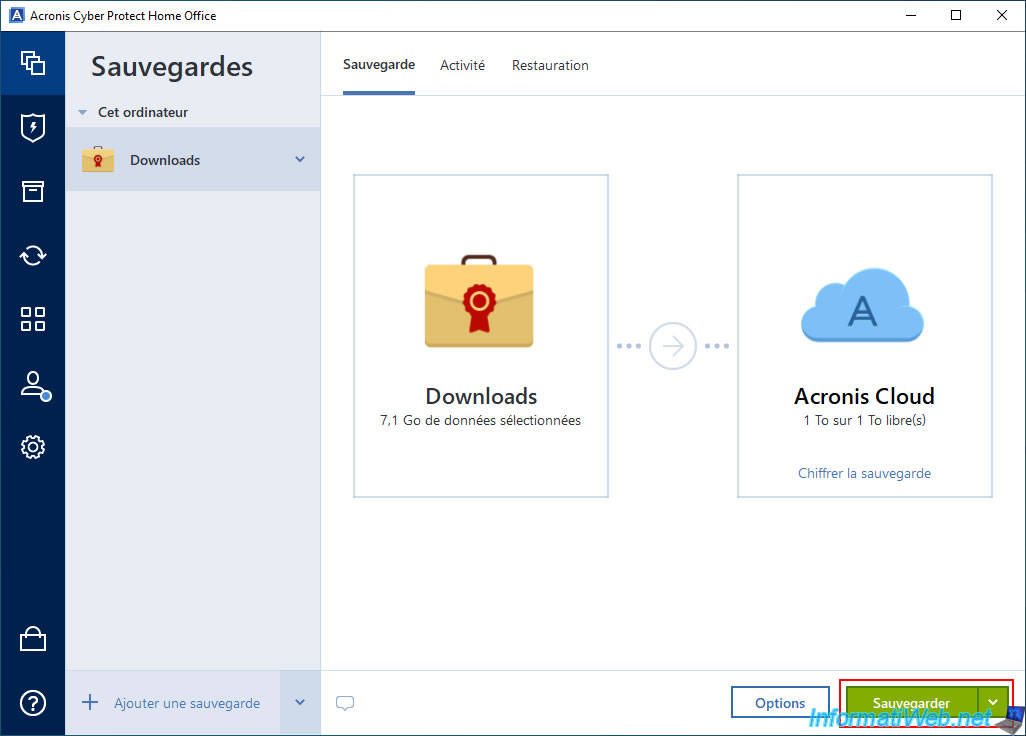
Task: Click the Options button
Action: click(x=780, y=703)
